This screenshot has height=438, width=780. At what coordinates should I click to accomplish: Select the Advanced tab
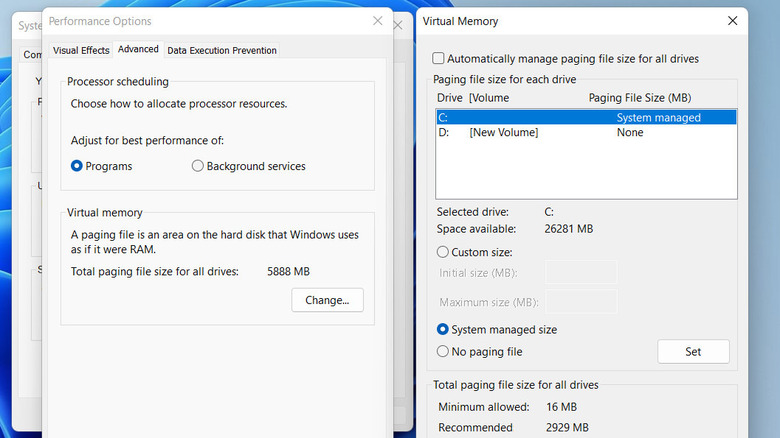point(138,50)
